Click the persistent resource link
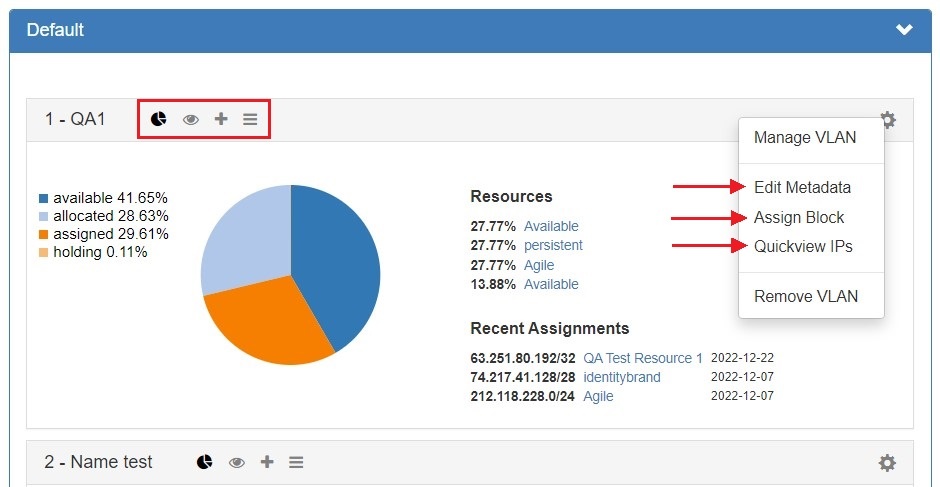The width and height of the screenshot is (940, 487). click(553, 245)
